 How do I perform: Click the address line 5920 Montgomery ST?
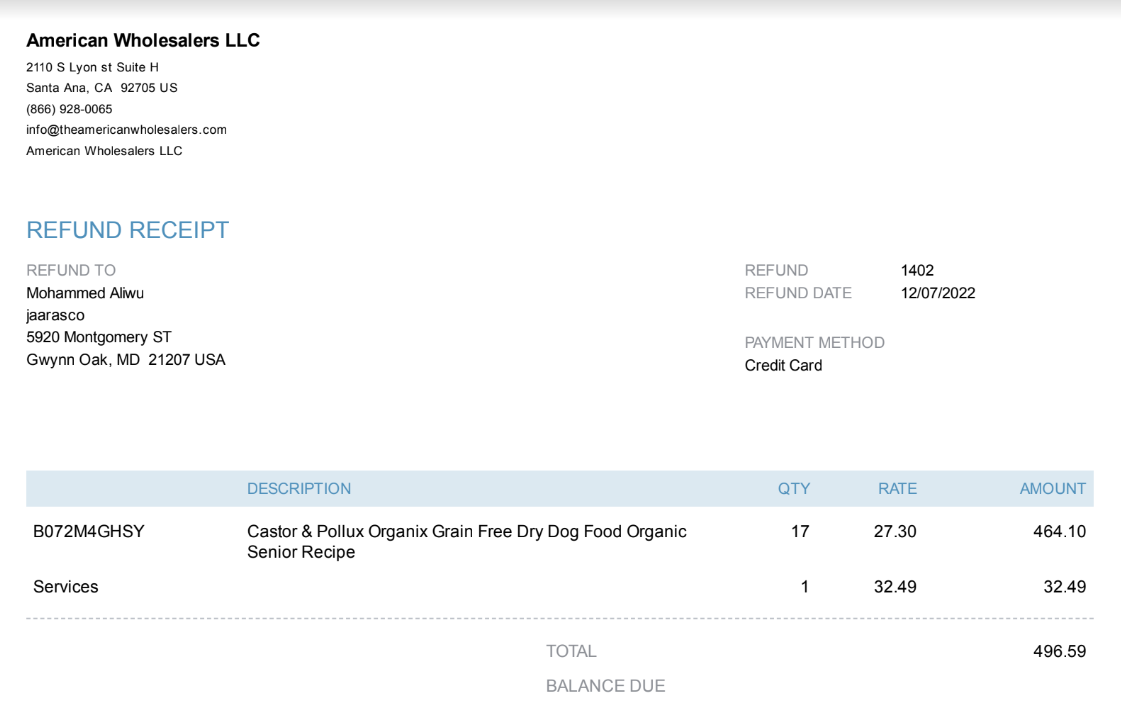click(x=99, y=337)
